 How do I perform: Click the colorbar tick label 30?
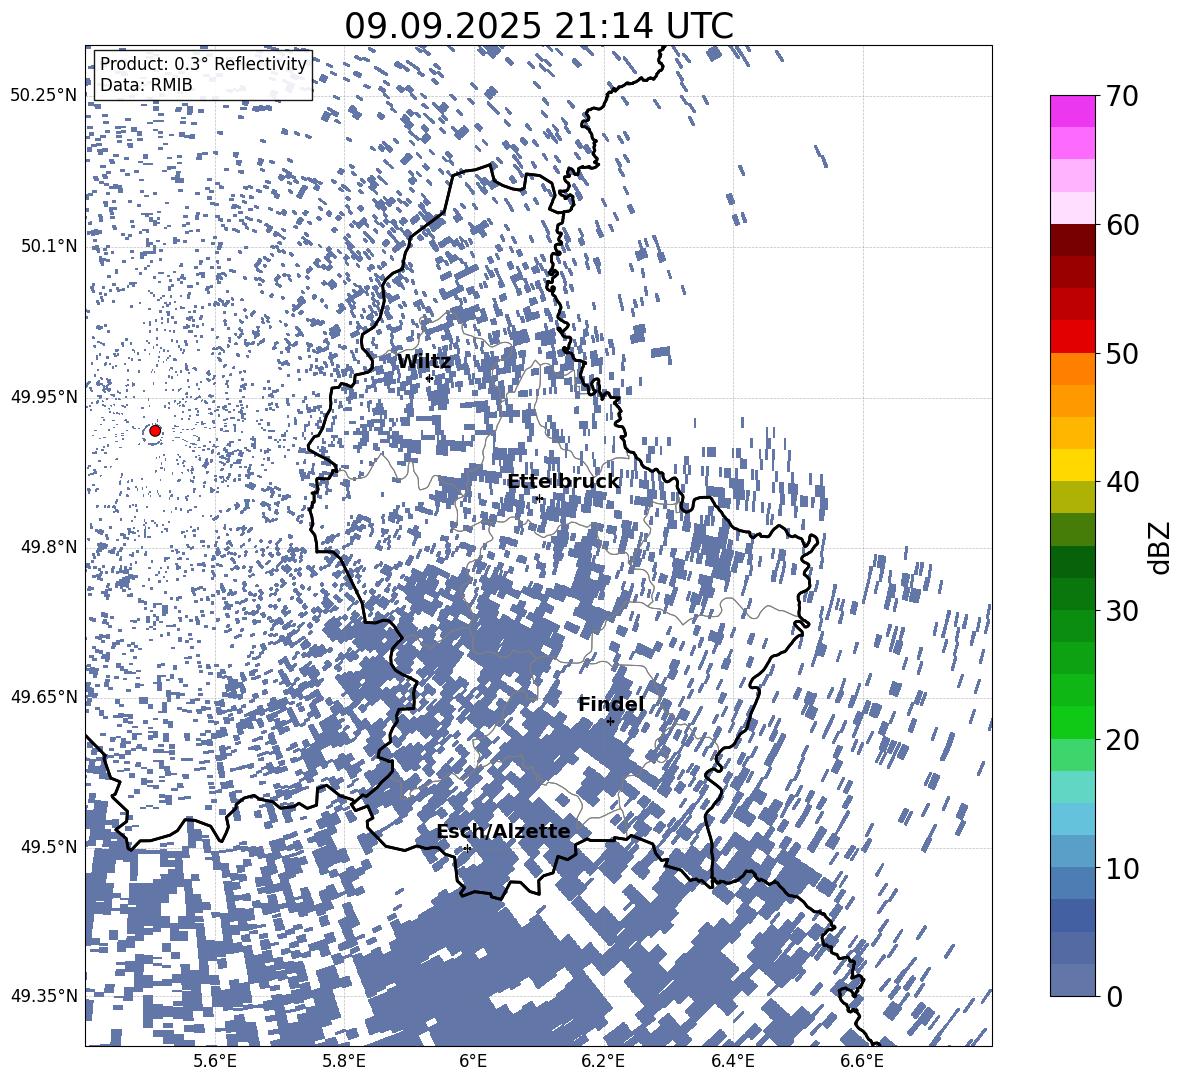(x=1122, y=611)
